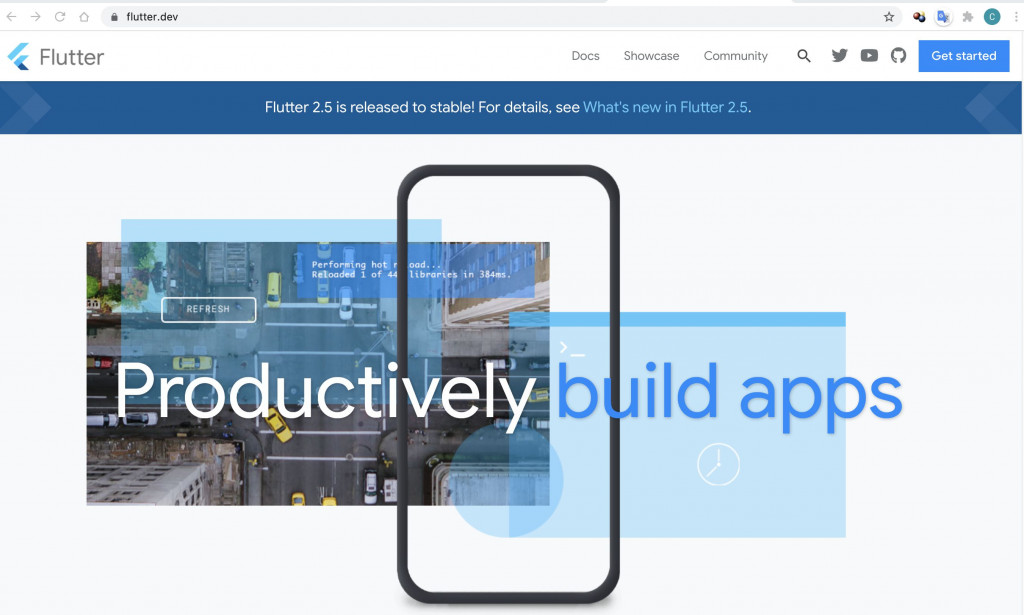Click the browser home icon
The height and width of the screenshot is (615, 1024).
click(84, 17)
